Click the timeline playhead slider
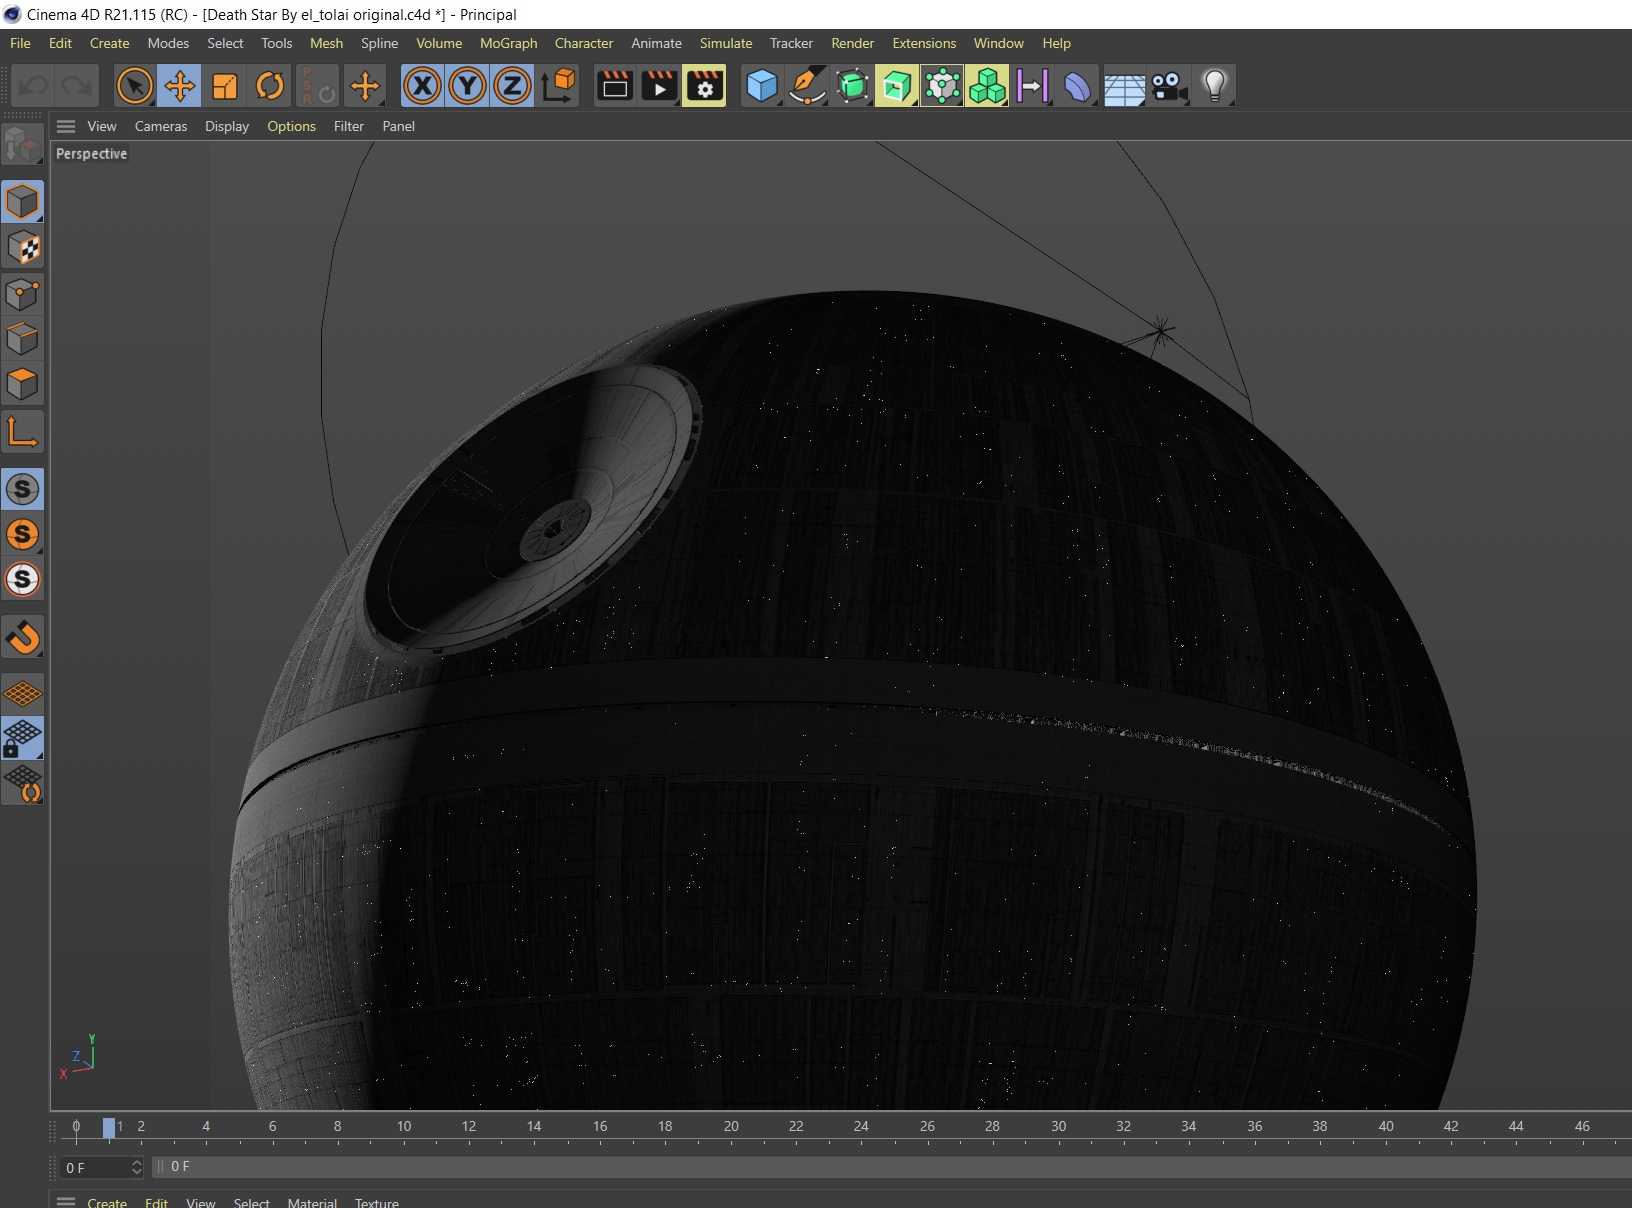The image size is (1632, 1208). pyautogui.click(x=109, y=1127)
